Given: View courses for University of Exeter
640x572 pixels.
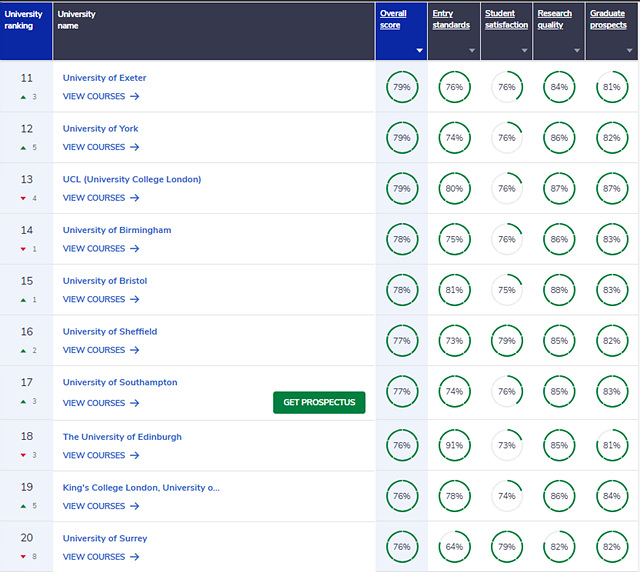Looking at the screenshot, I should [x=101, y=96].
